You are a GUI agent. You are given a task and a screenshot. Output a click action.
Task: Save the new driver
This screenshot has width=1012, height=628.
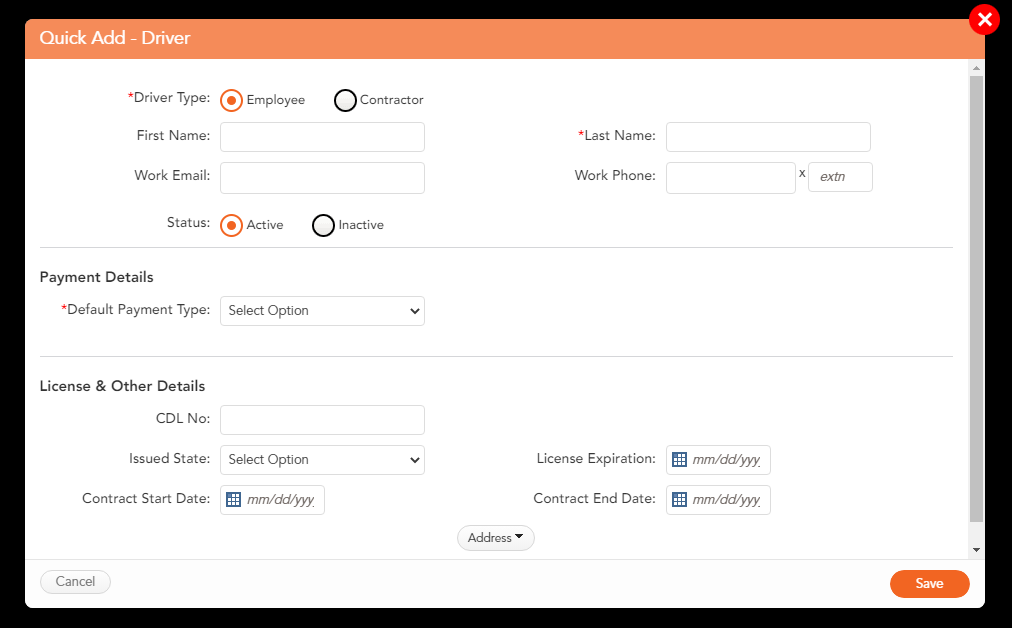pyautogui.click(x=929, y=583)
